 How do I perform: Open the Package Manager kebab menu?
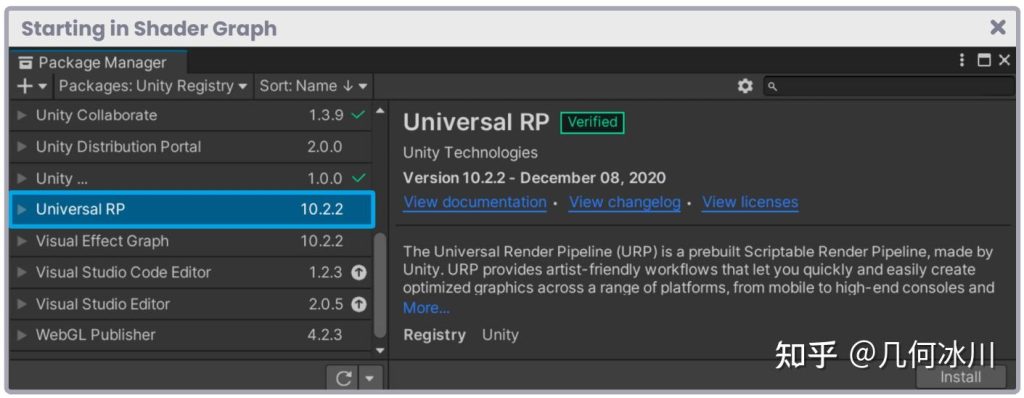coord(962,61)
